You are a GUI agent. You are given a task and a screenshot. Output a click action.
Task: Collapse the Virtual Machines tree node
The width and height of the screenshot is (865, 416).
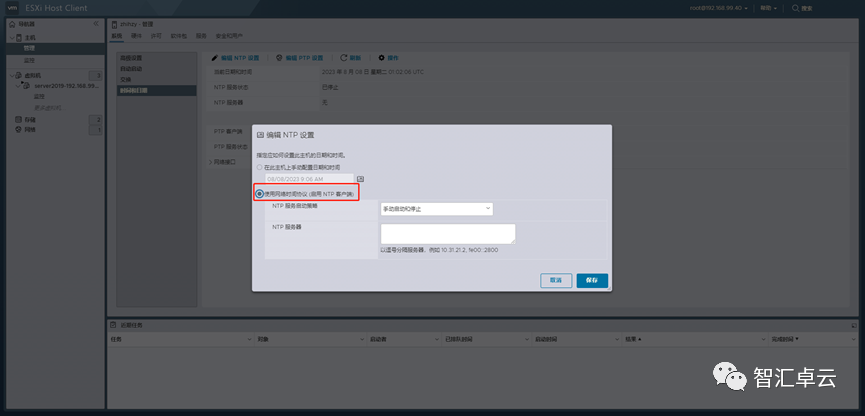[x=11, y=76]
